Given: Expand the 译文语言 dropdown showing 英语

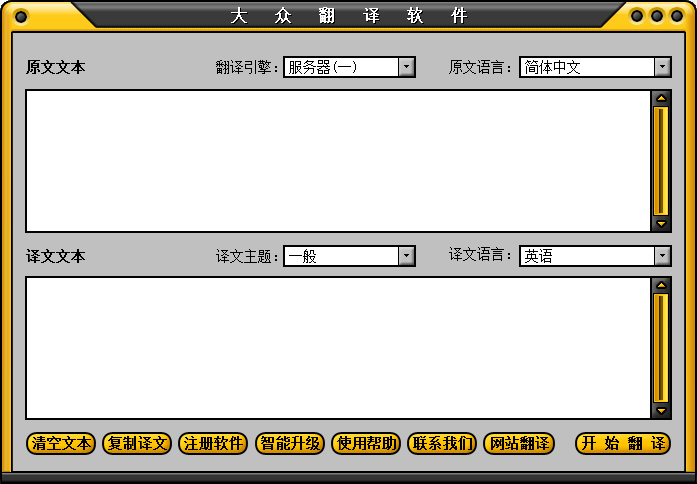Looking at the screenshot, I should pyautogui.click(x=595, y=256).
